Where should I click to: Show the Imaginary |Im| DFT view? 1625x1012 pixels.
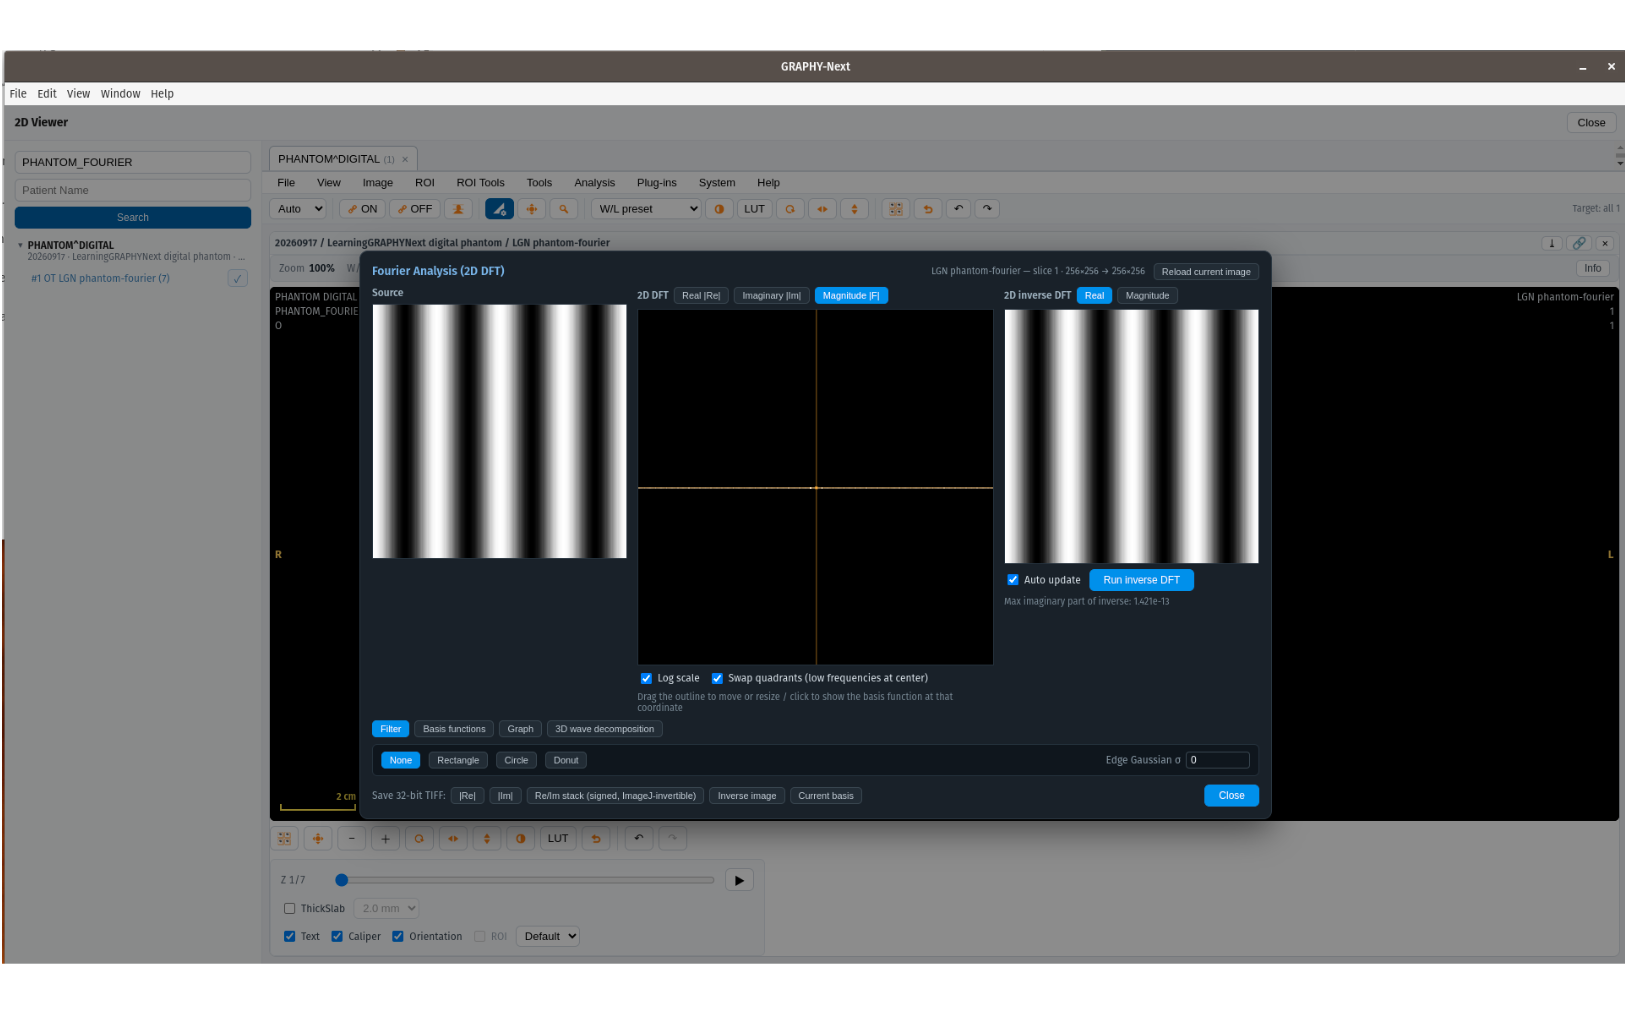pyautogui.click(x=771, y=296)
